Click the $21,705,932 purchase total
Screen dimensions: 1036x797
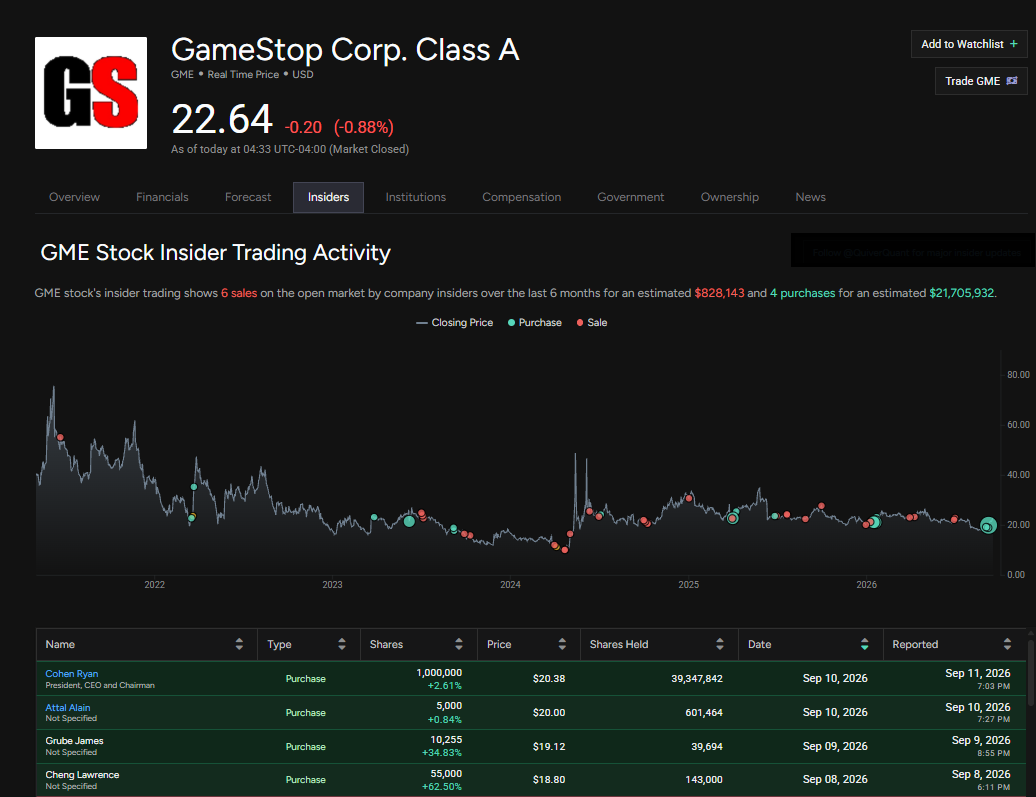click(961, 293)
